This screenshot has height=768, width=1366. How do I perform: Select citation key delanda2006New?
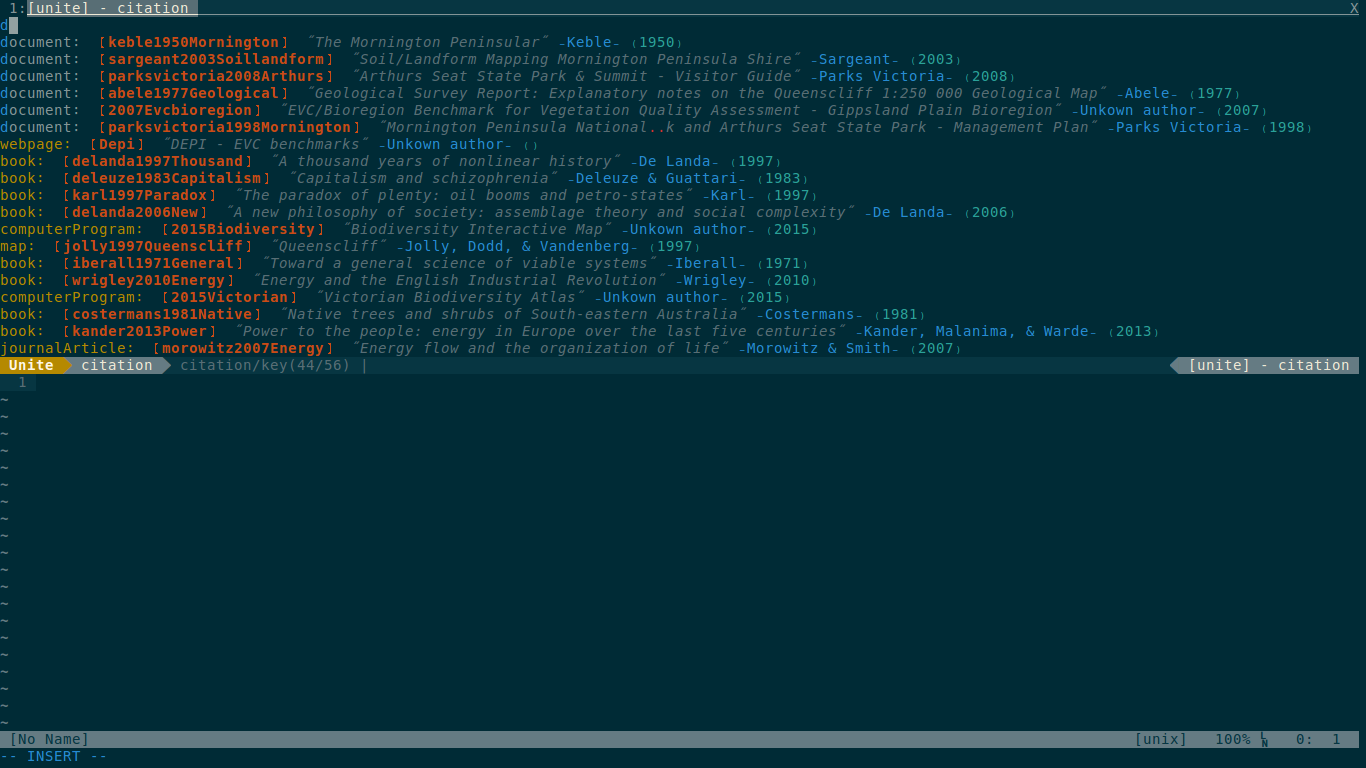(135, 212)
